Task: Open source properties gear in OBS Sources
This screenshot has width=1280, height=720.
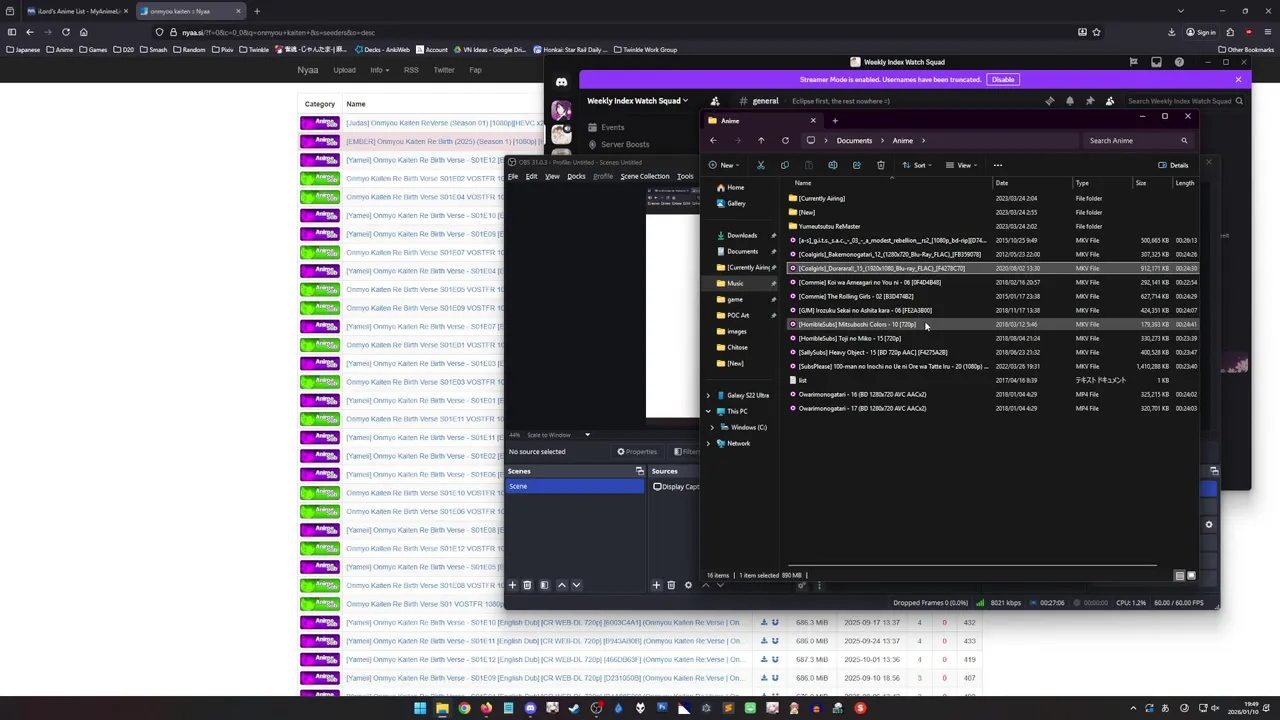Action: pyautogui.click(x=688, y=585)
